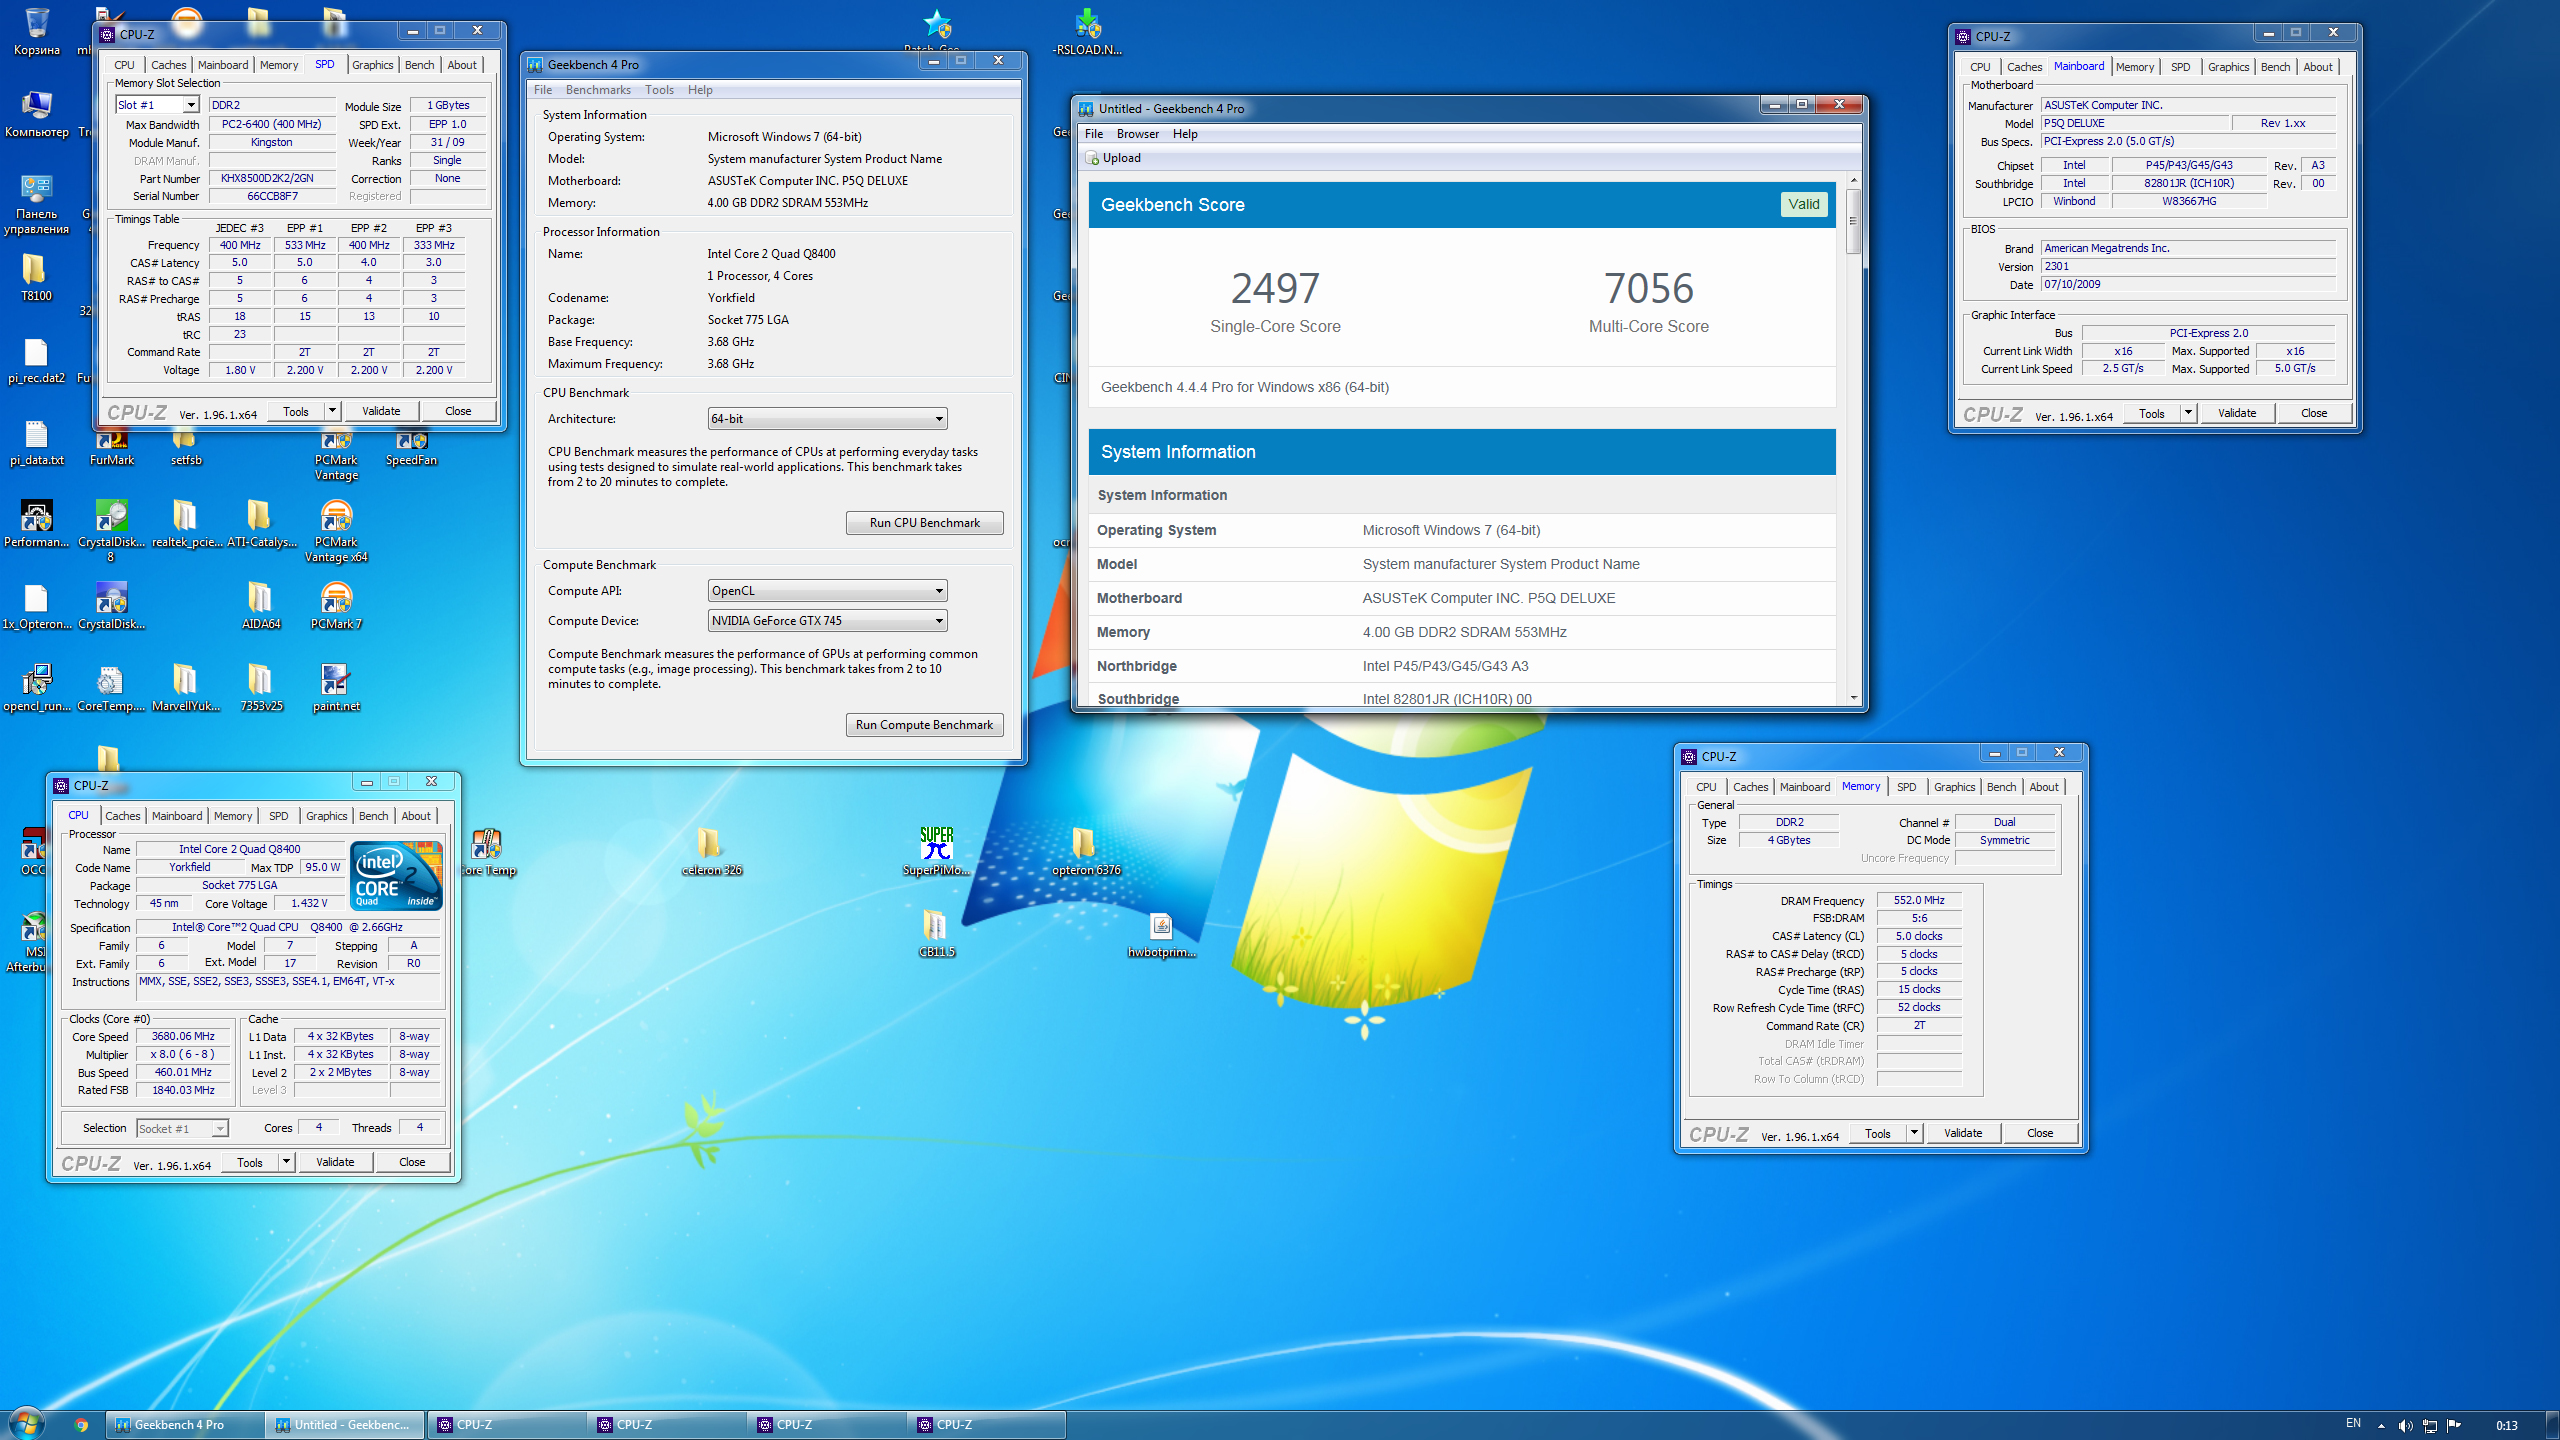Viewport: 2560px width, 1440px height.
Task: Expand Compute API OpenCL dropdown
Action: 827,591
